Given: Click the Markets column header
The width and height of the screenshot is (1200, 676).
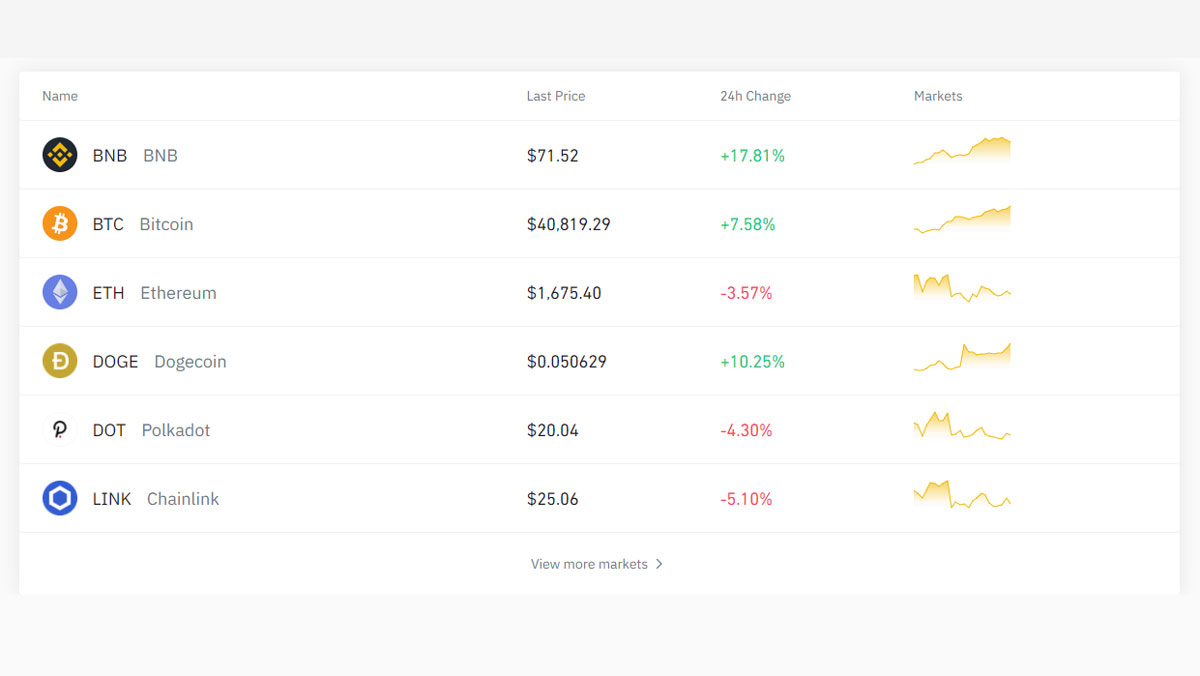Looking at the screenshot, I should (938, 96).
